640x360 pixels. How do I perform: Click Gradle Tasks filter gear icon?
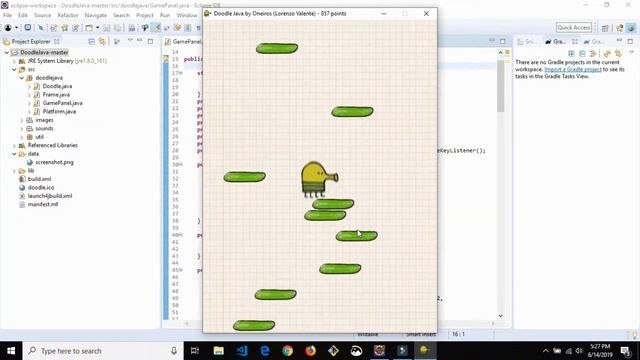click(618, 53)
